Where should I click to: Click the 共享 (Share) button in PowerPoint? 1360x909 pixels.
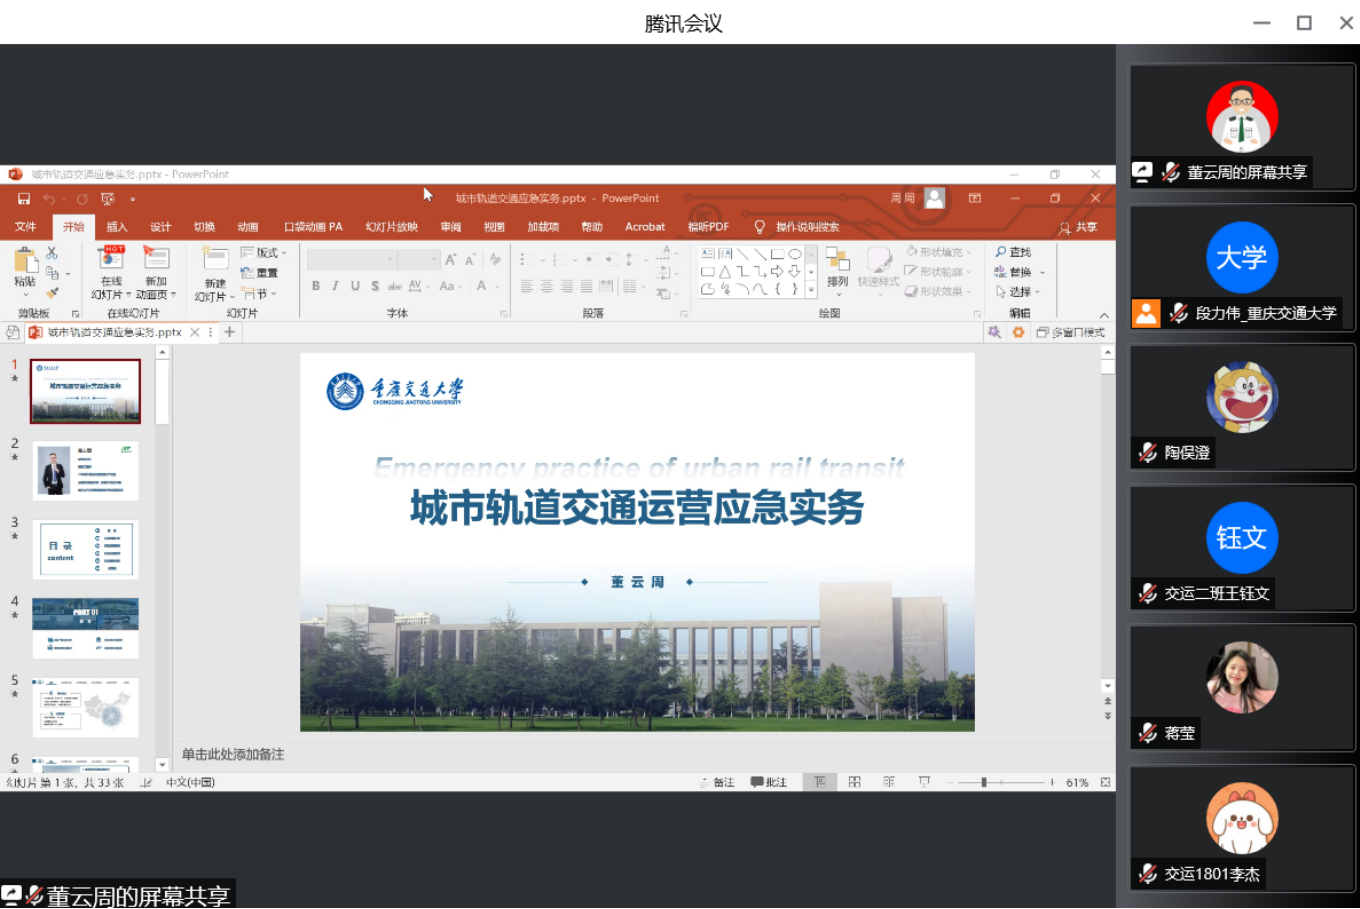1078,228
